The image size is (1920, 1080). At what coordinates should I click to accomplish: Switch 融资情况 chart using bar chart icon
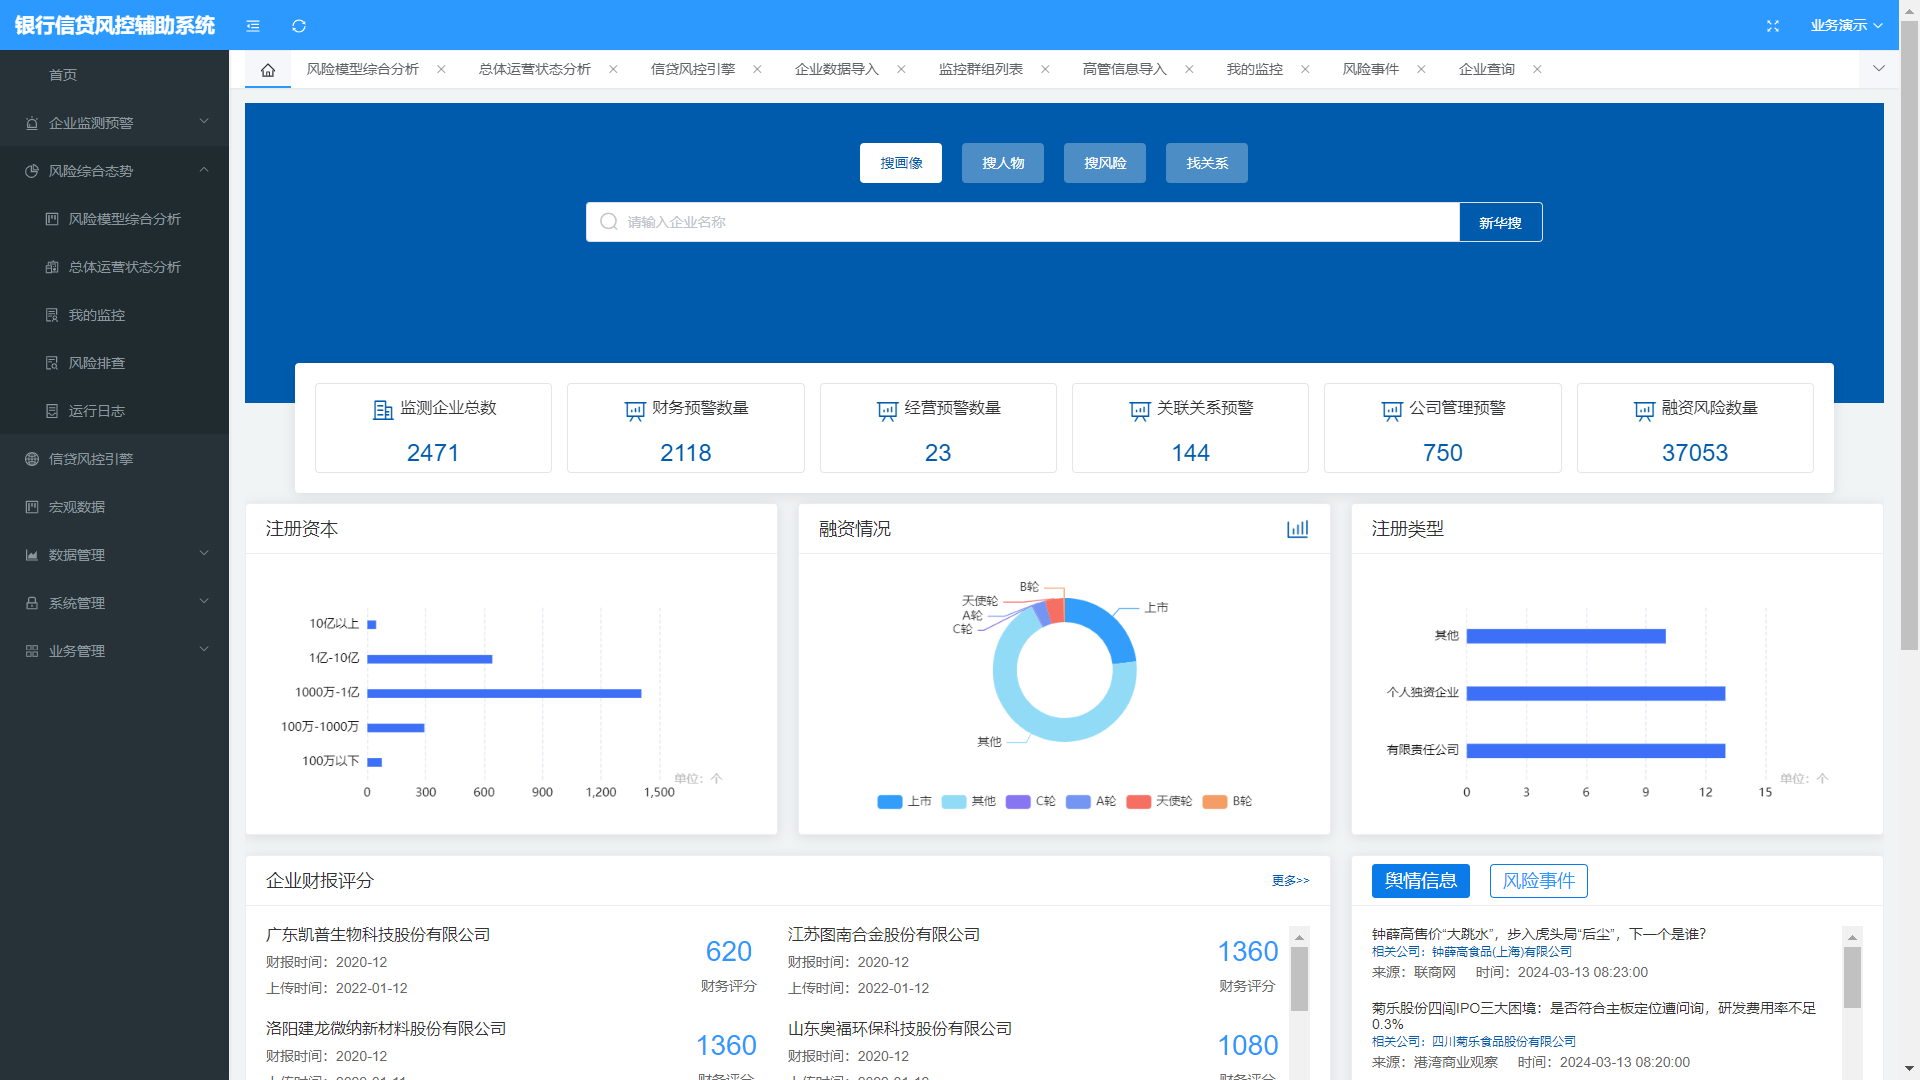pos(1297,529)
